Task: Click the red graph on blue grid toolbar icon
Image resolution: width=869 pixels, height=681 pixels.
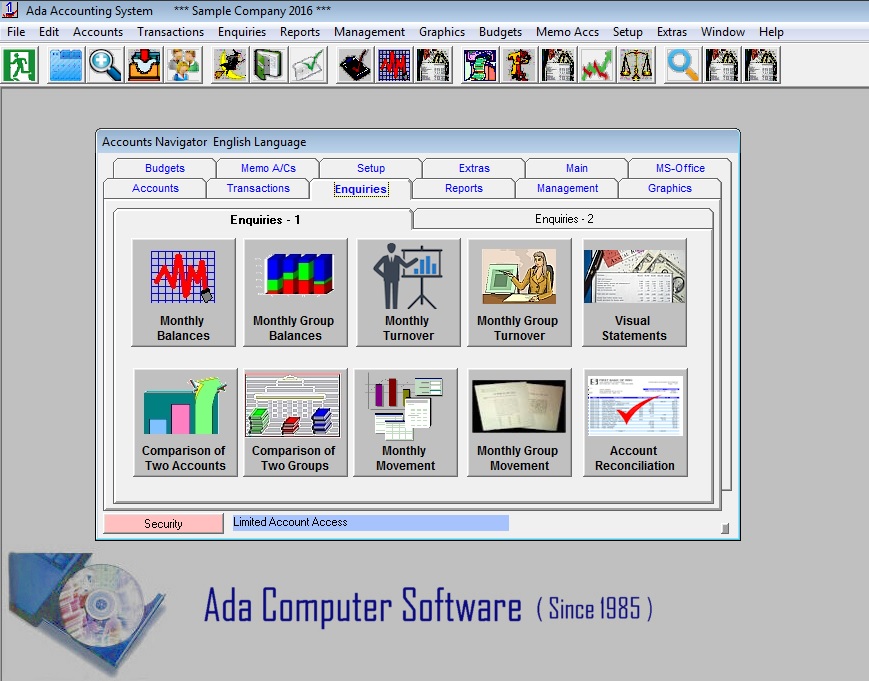Action: pos(394,65)
